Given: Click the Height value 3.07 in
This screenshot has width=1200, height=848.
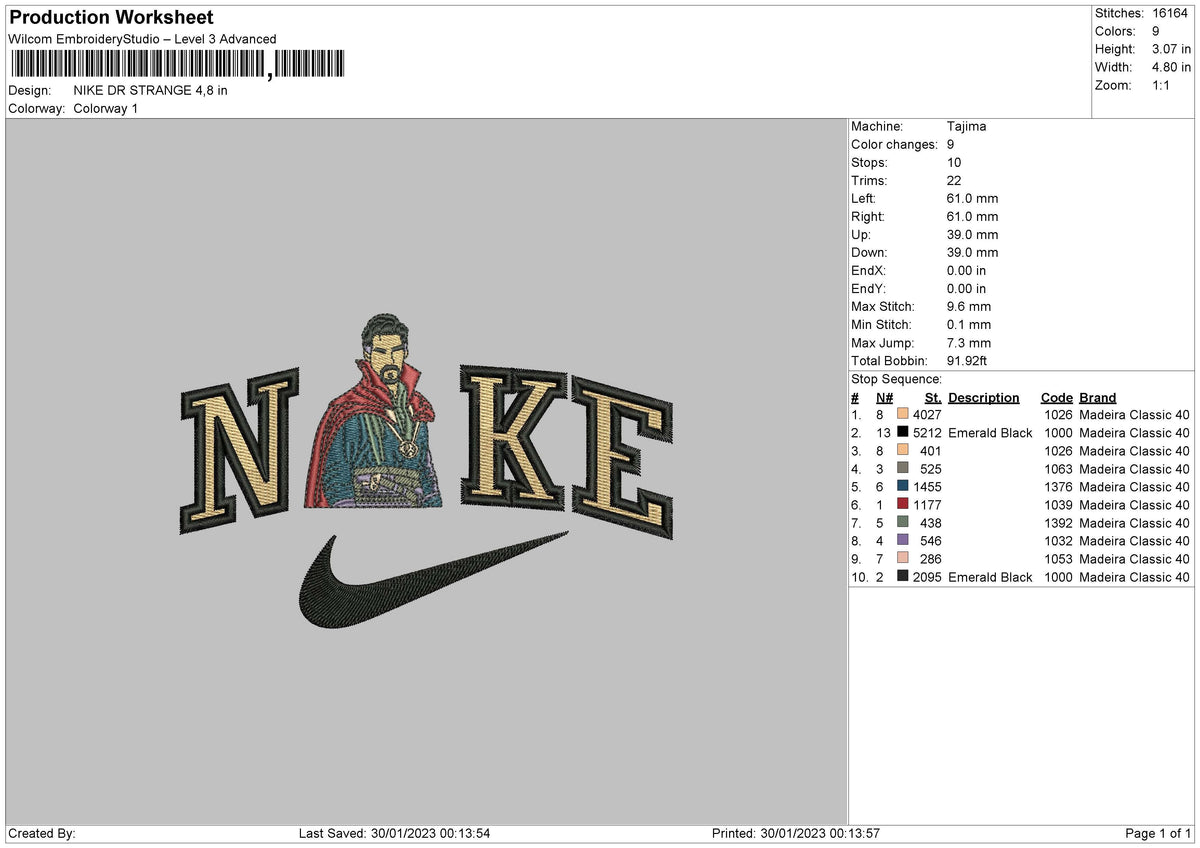Looking at the screenshot, I should click(1171, 49).
